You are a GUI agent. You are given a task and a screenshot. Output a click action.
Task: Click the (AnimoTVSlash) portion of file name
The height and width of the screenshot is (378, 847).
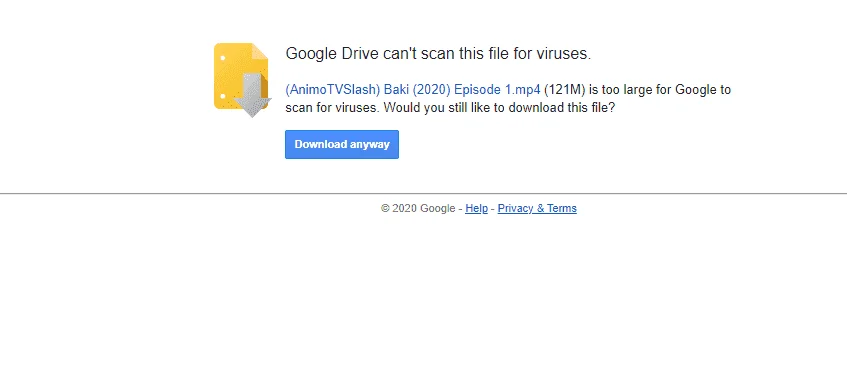333,89
